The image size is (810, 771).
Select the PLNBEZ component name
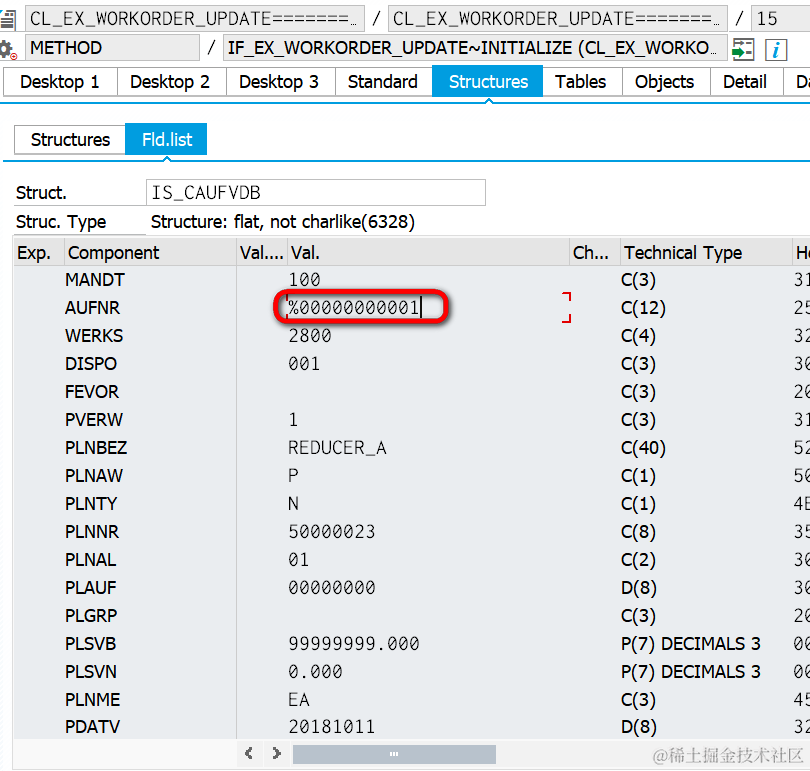click(96, 447)
